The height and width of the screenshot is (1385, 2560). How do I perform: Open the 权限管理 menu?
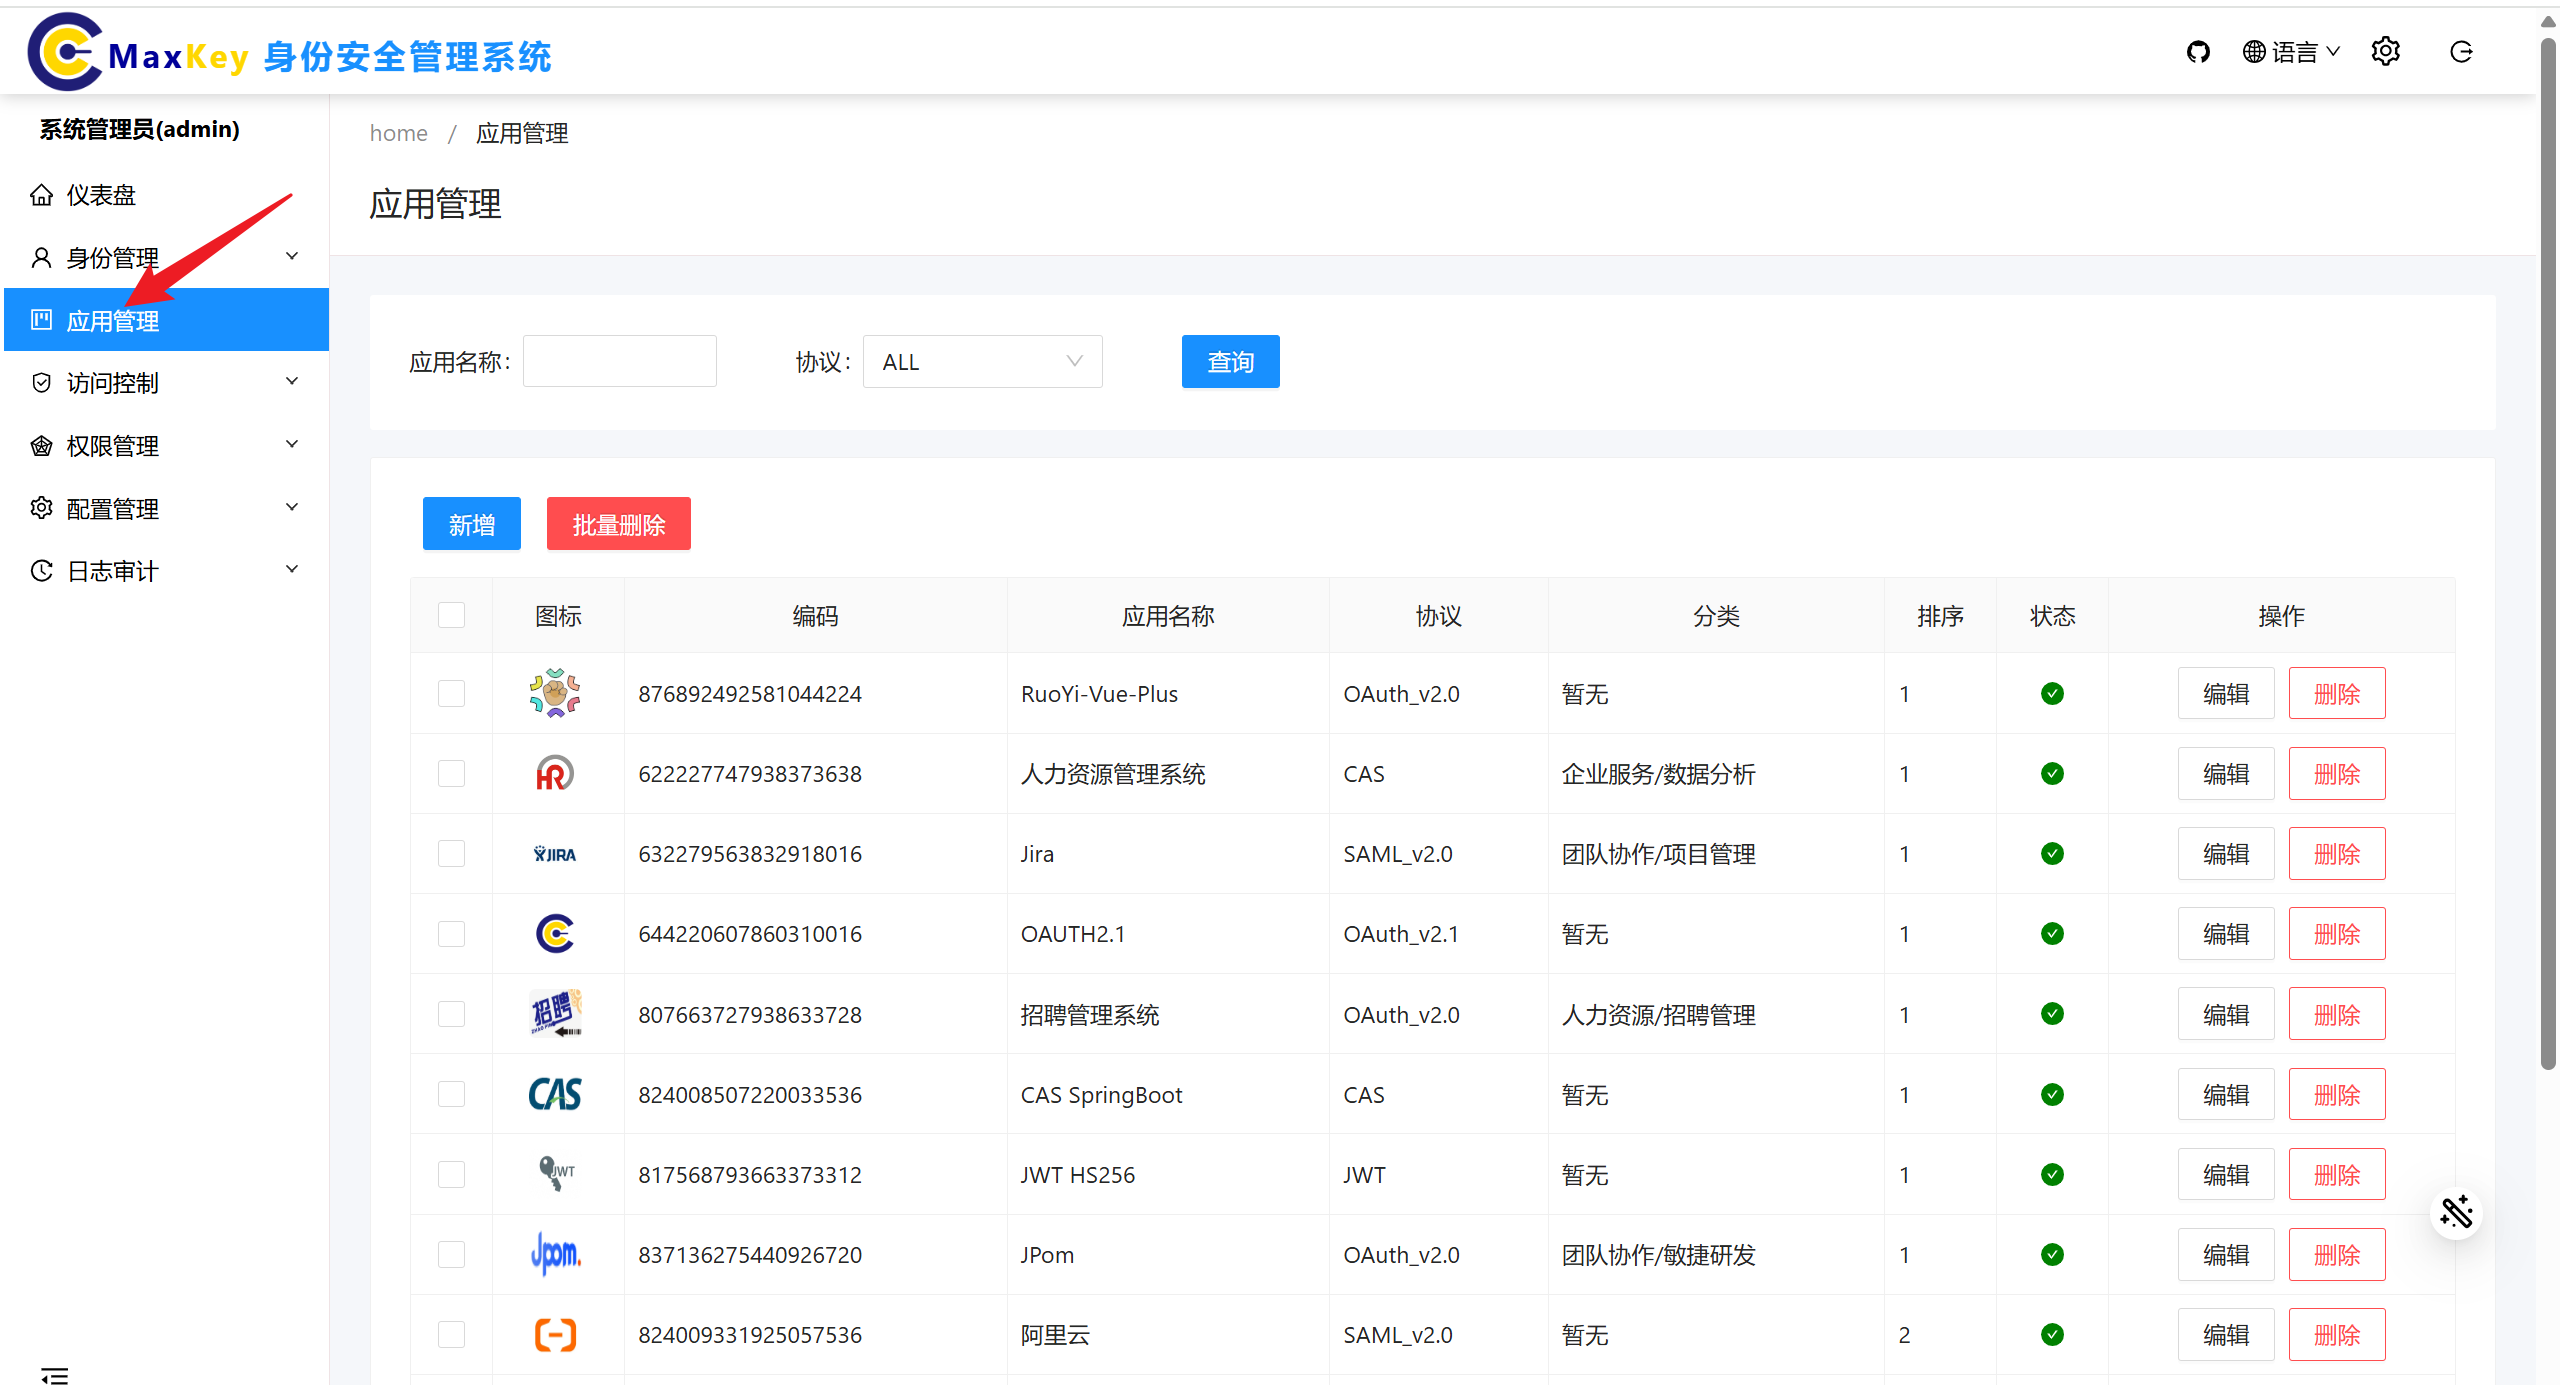coord(112,445)
